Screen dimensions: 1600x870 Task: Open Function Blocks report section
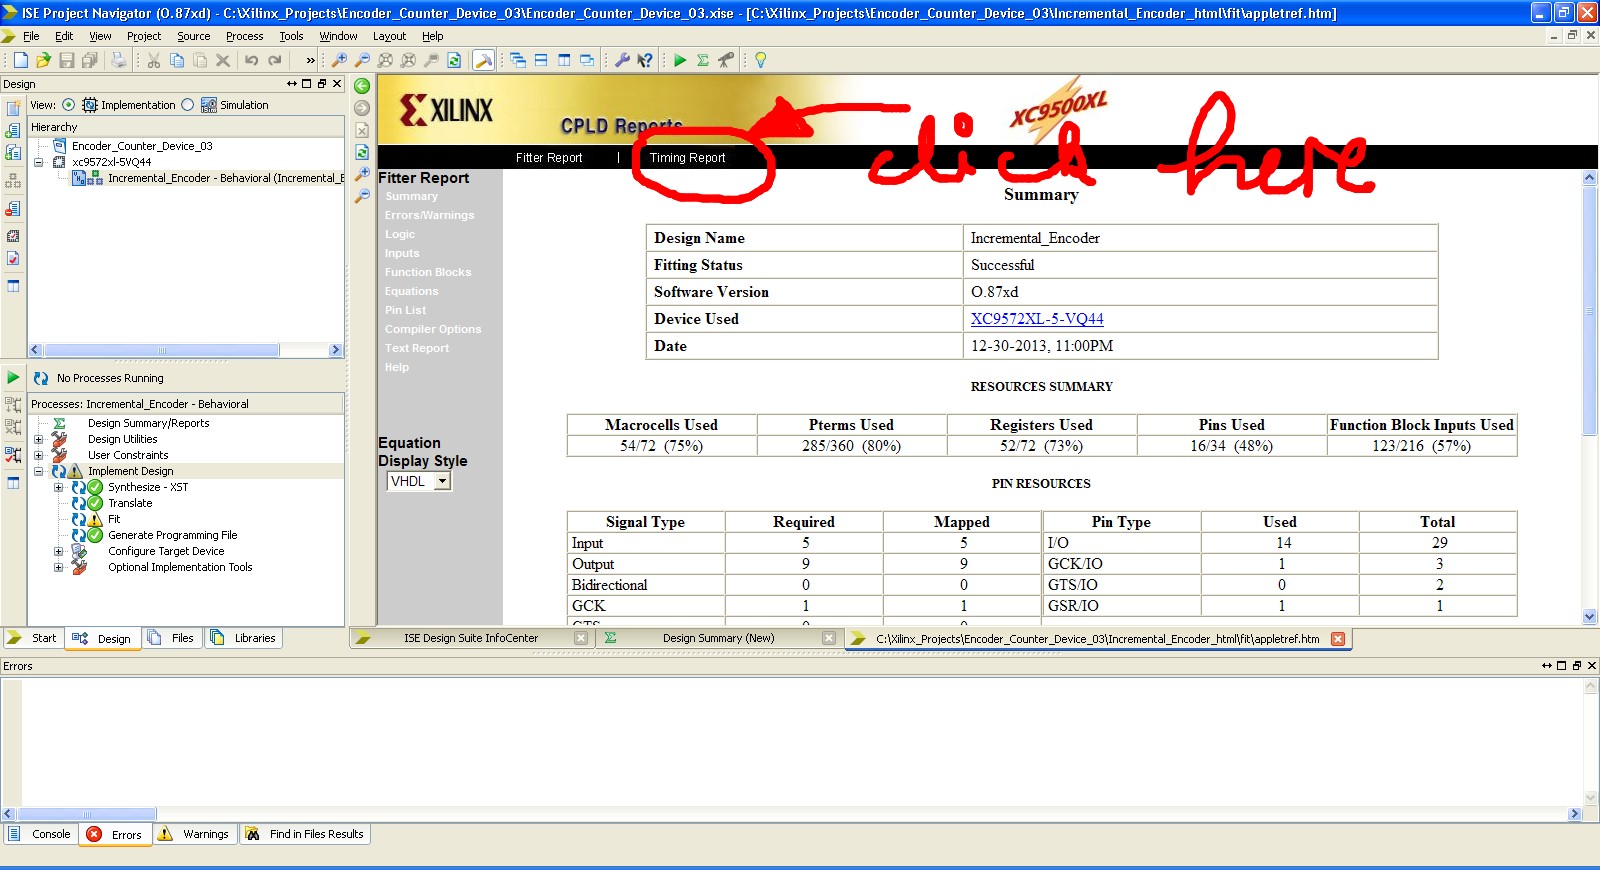(x=428, y=272)
